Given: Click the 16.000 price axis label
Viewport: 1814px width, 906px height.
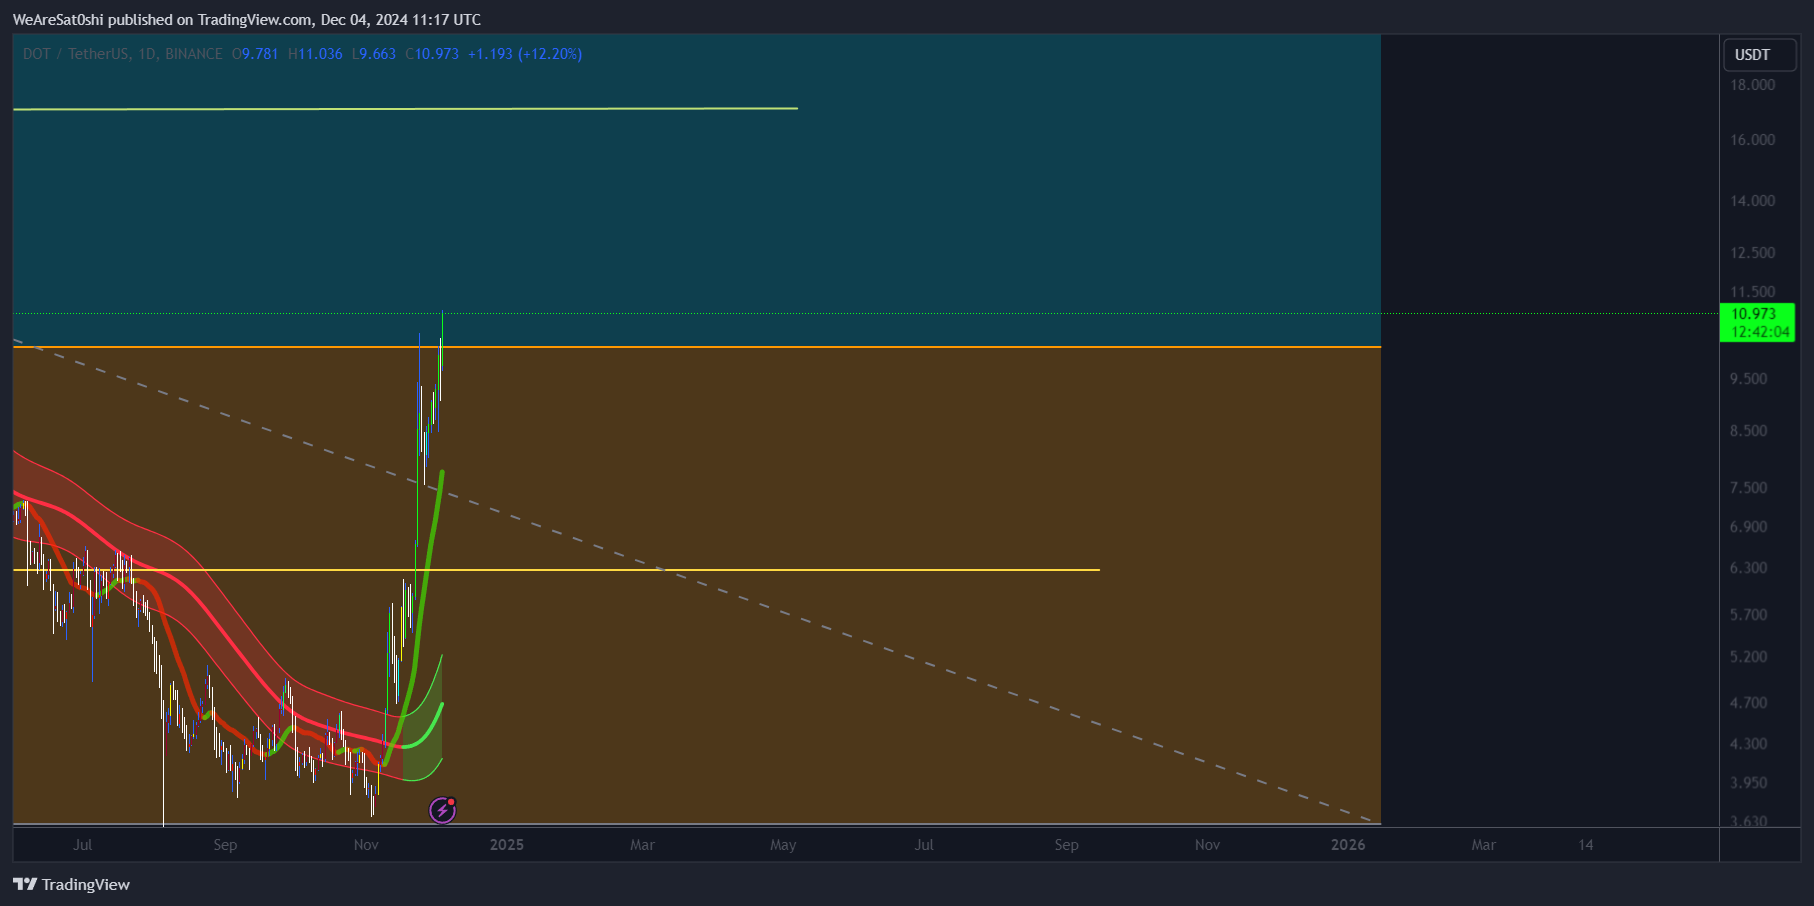Looking at the screenshot, I should click(x=1753, y=140).
